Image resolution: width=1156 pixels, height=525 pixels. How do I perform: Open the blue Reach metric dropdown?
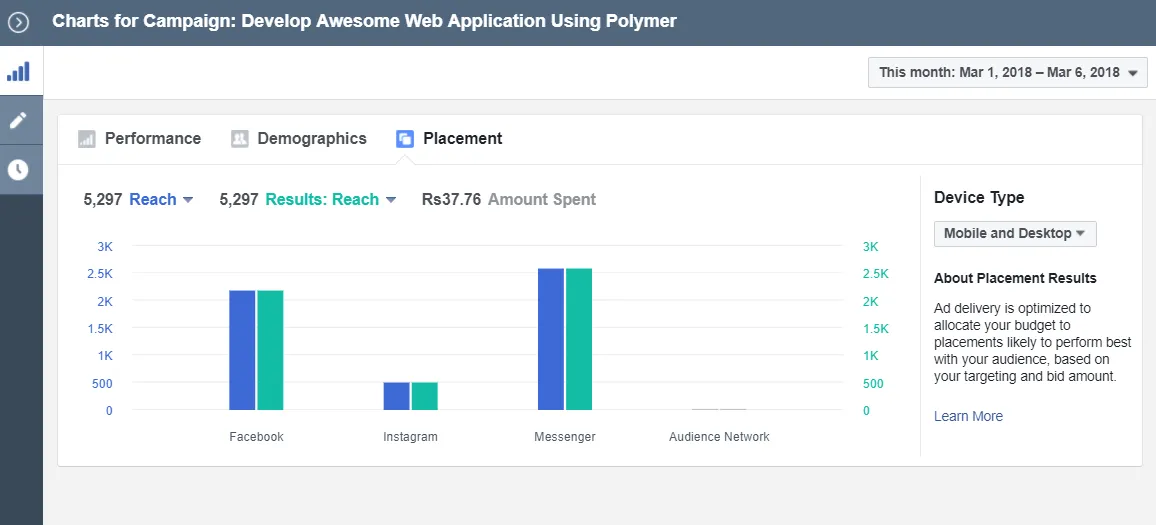click(161, 199)
